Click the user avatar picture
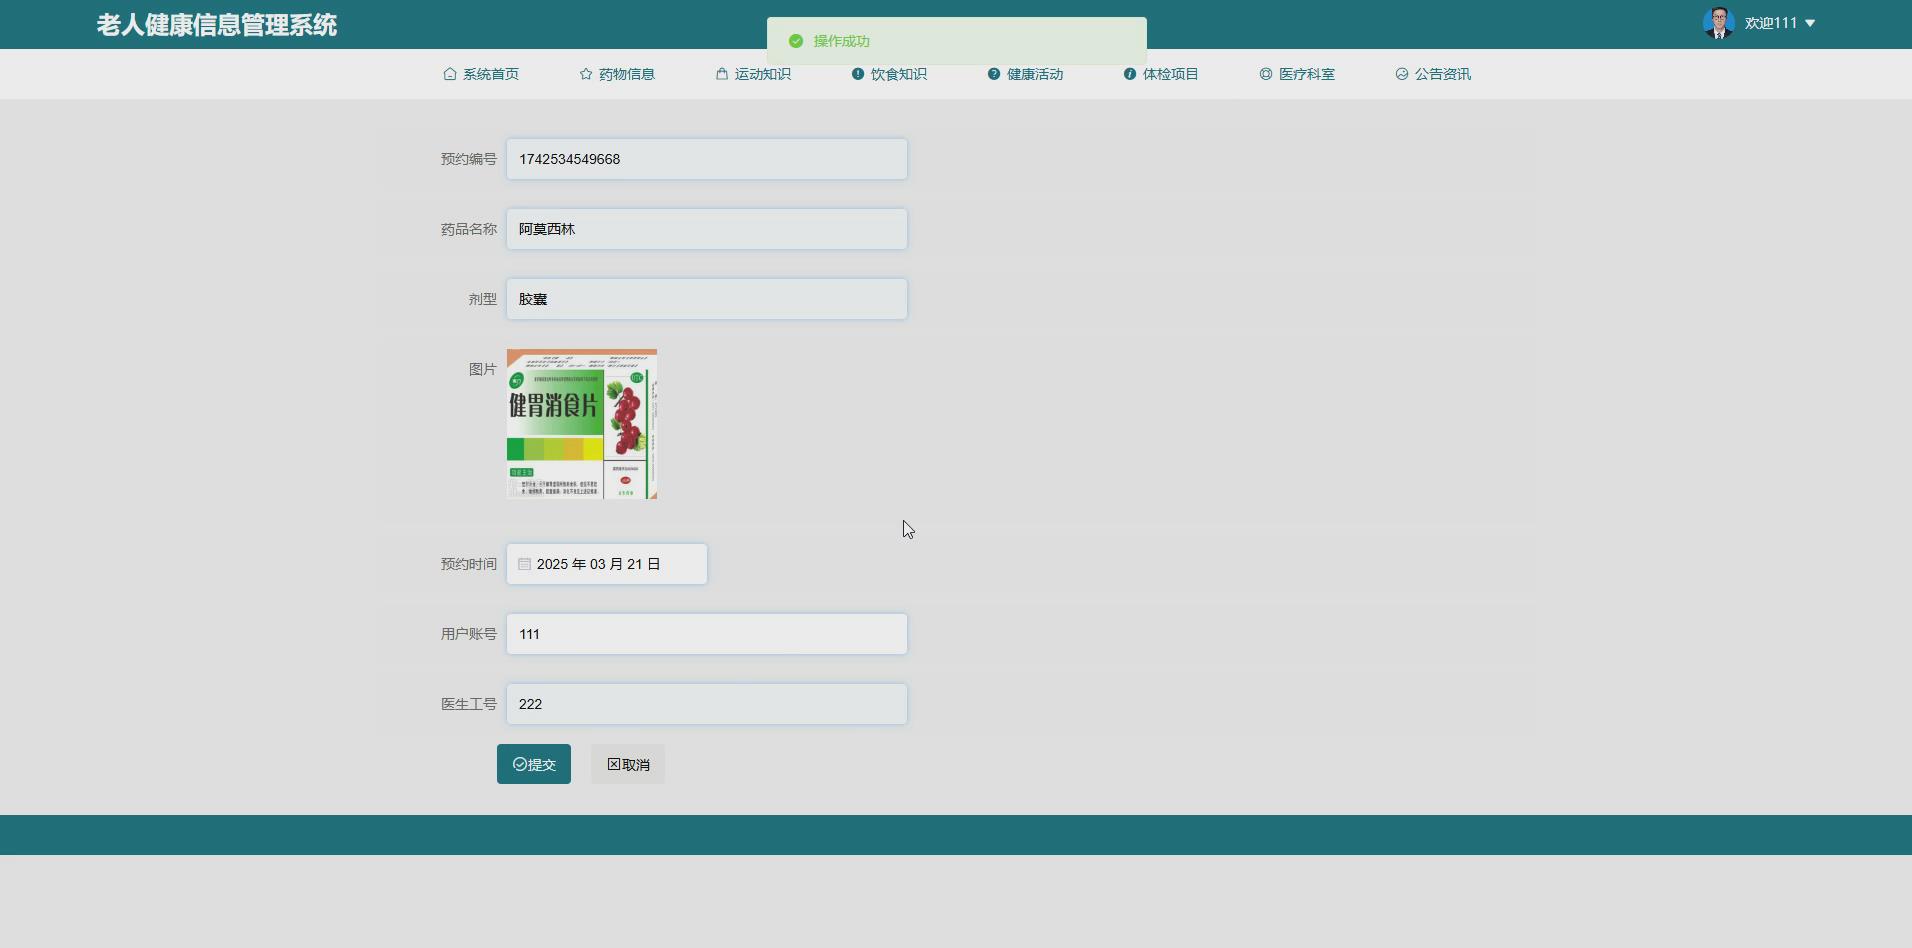 click(1719, 23)
